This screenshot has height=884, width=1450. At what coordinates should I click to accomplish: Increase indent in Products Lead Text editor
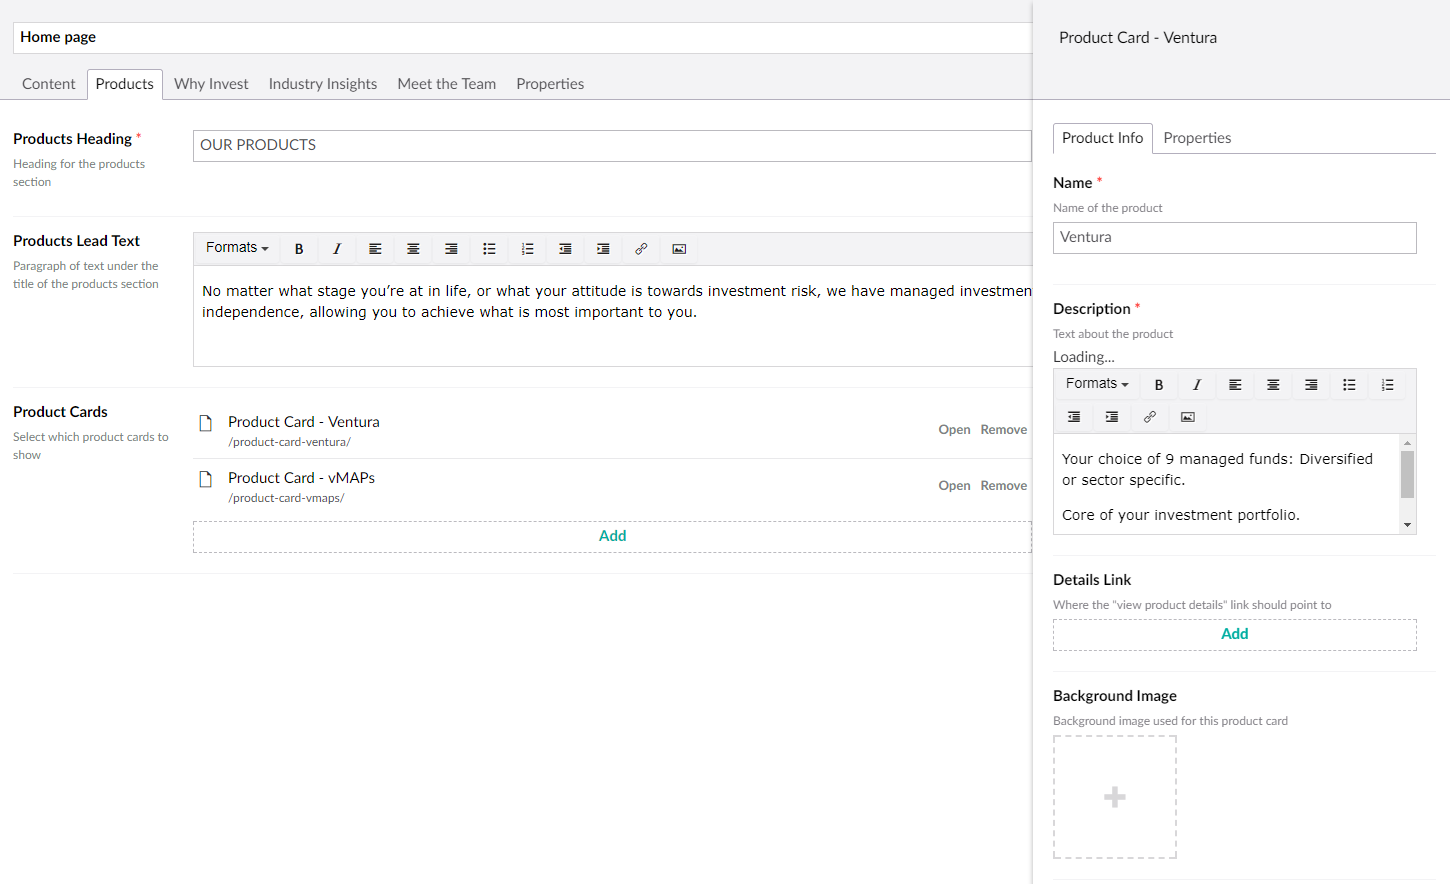pyautogui.click(x=603, y=249)
